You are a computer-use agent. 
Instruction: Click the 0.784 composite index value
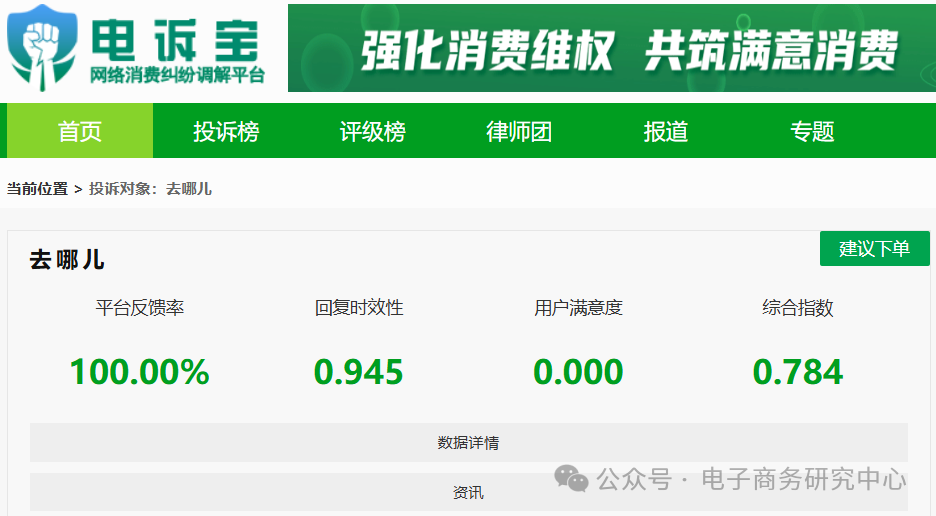pos(798,371)
